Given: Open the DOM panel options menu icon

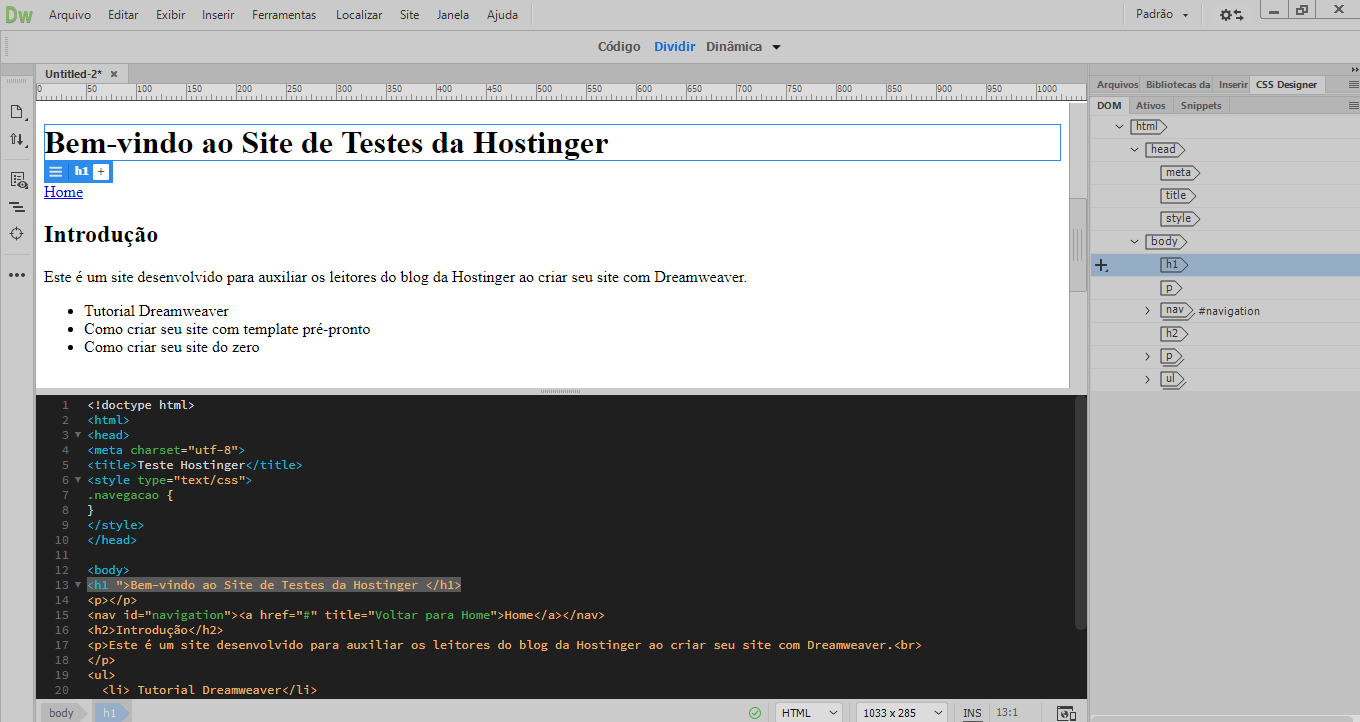Looking at the screenshot, I should [1353, 105].
